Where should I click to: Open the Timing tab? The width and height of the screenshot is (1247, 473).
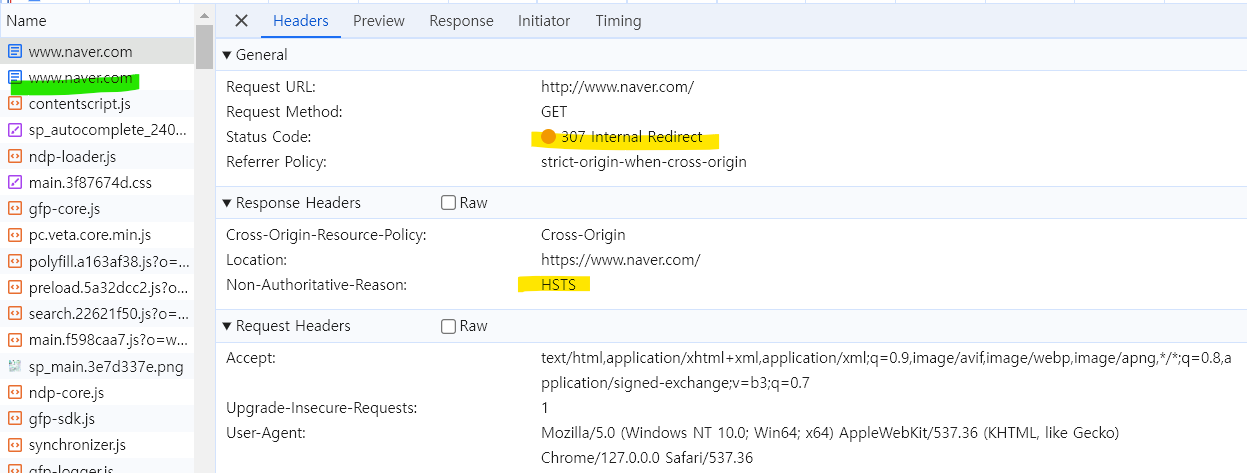[618, 20]
